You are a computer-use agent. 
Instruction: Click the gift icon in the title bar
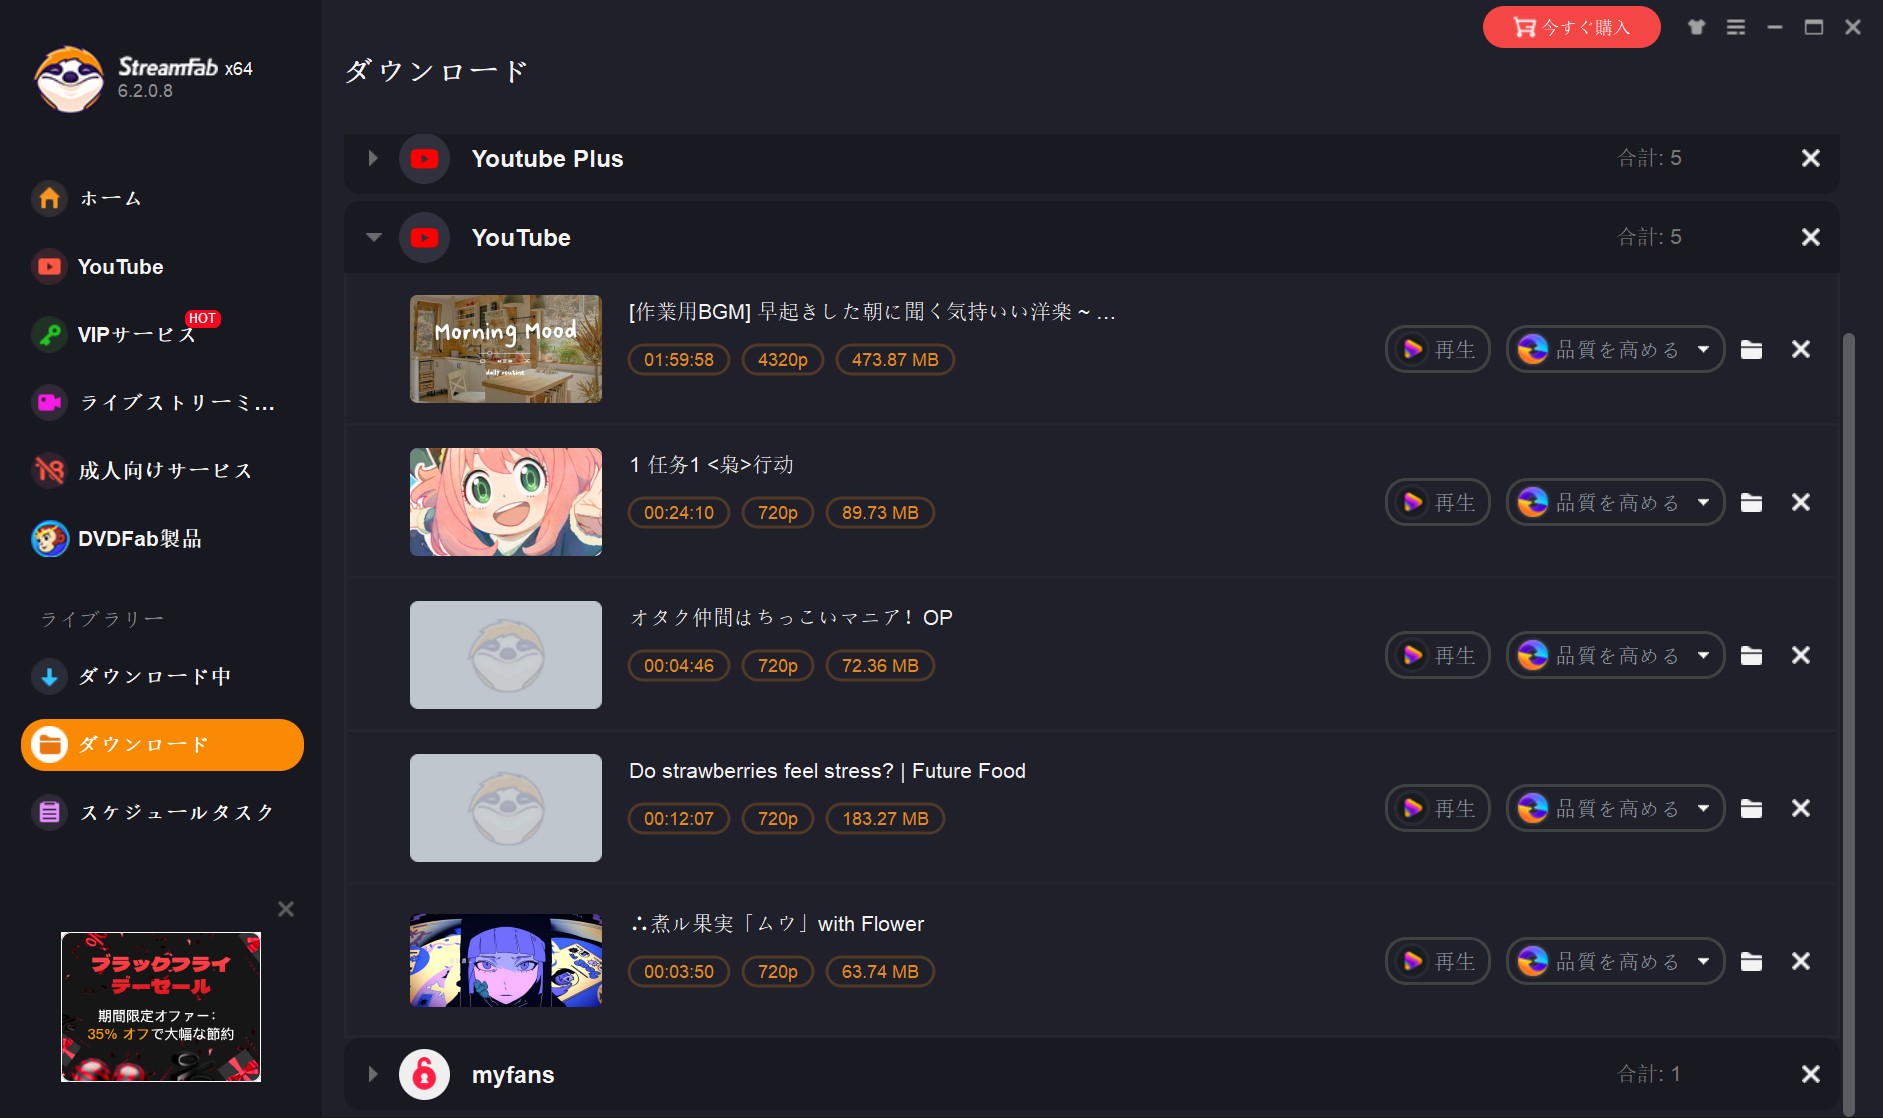point(1697,27)
